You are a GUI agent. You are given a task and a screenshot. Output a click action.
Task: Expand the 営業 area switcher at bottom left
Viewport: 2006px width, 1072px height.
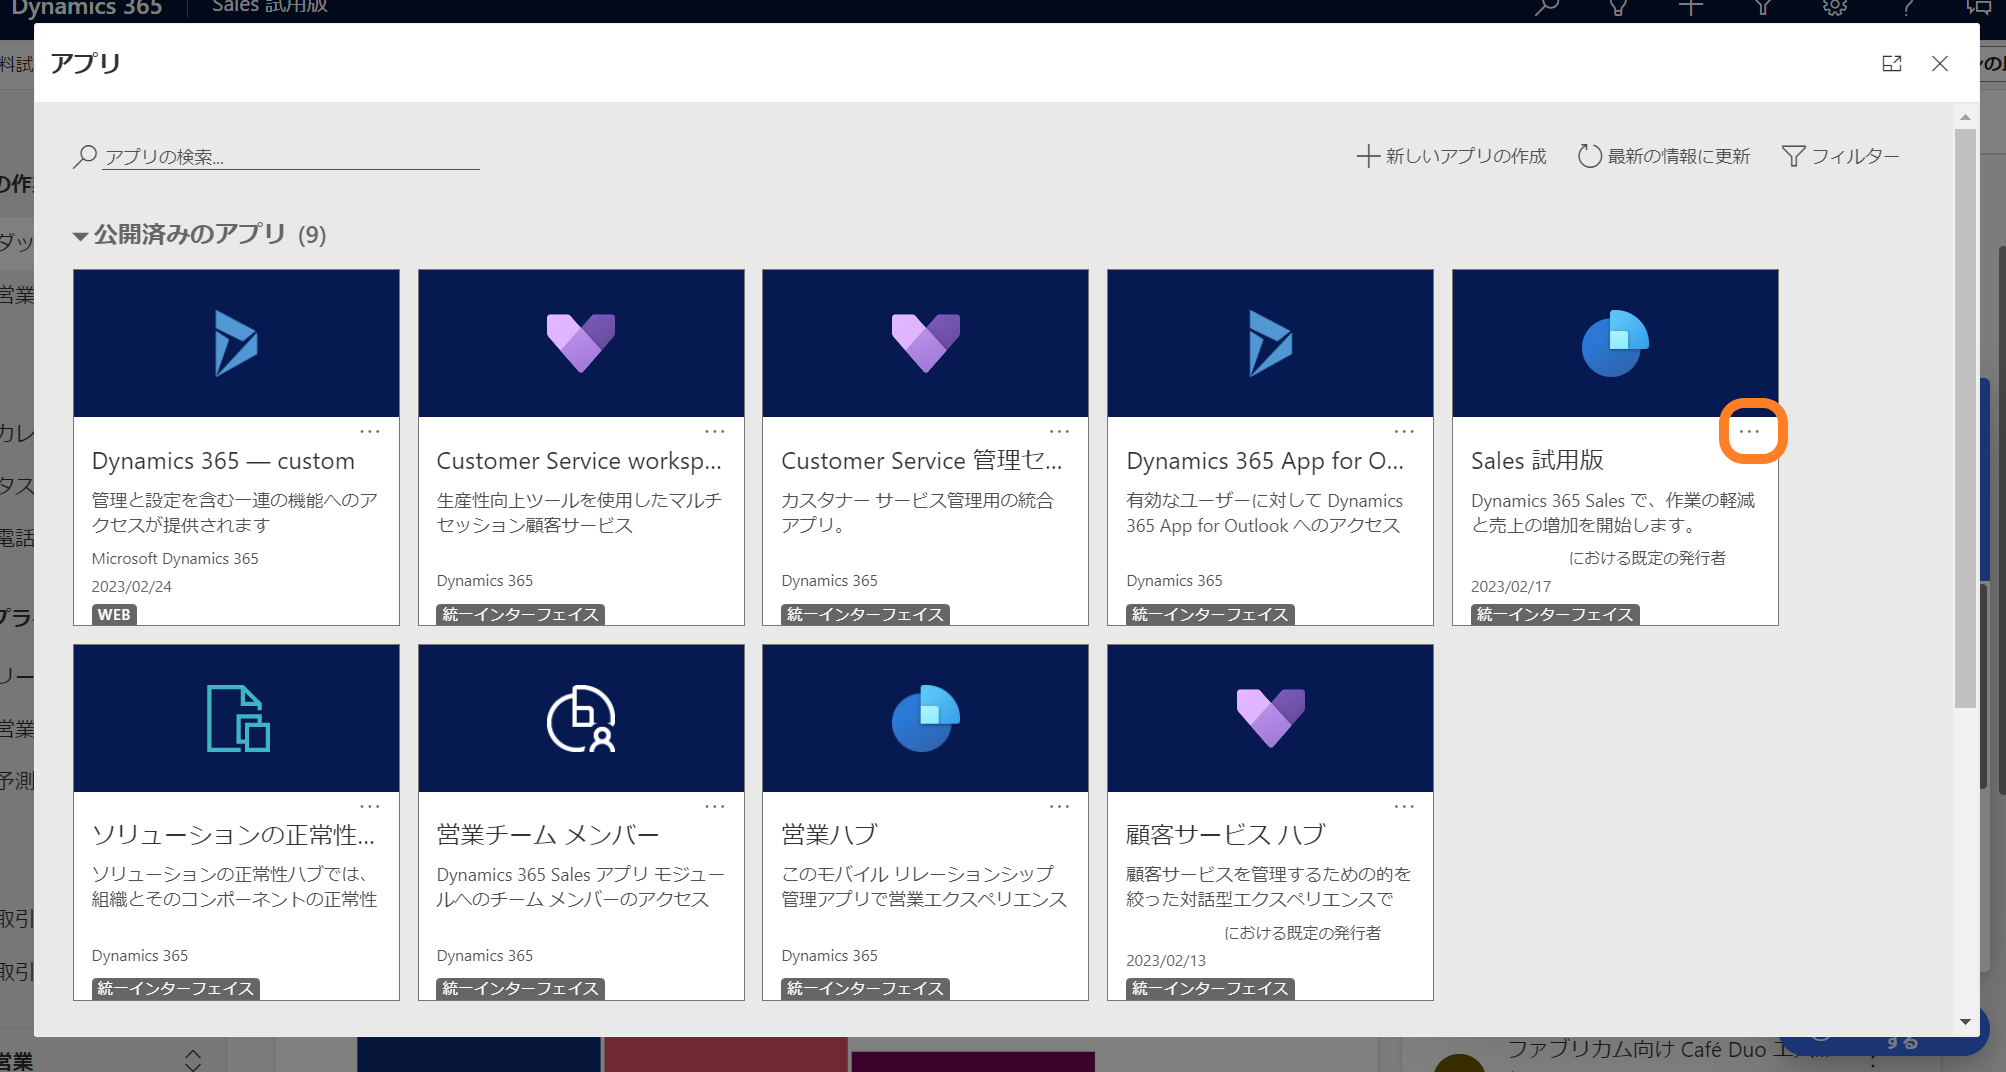pyautogui.click(x=193, y=1059)
